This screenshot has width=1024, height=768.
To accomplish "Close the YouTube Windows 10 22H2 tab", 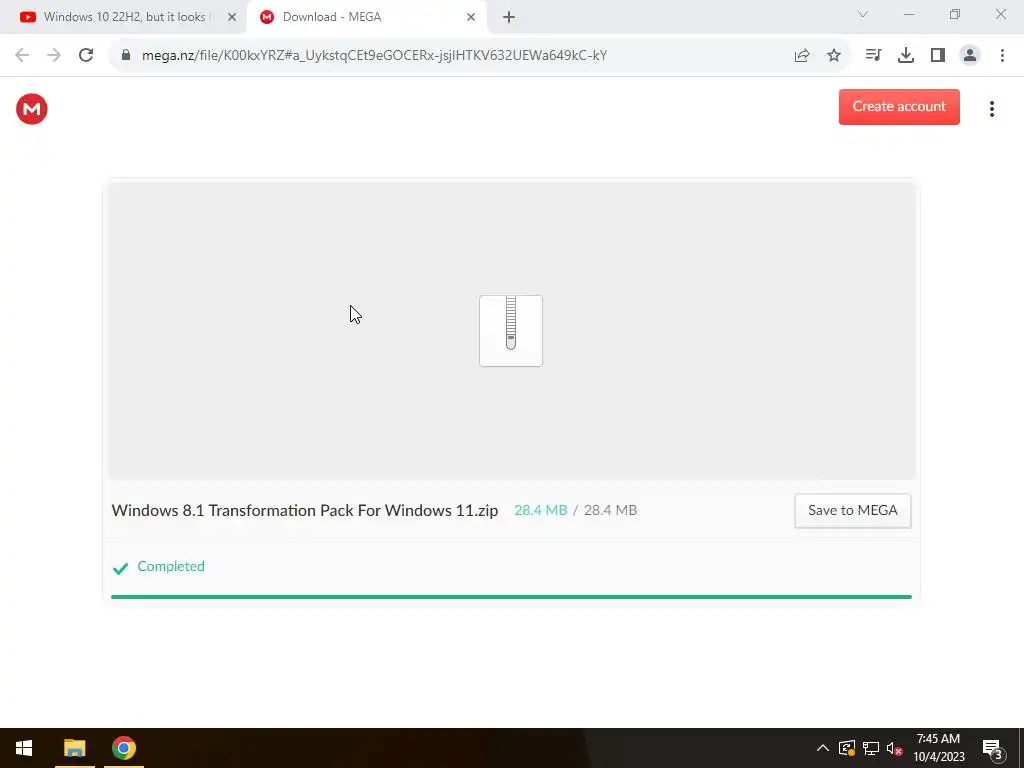I will coord(232,17).
